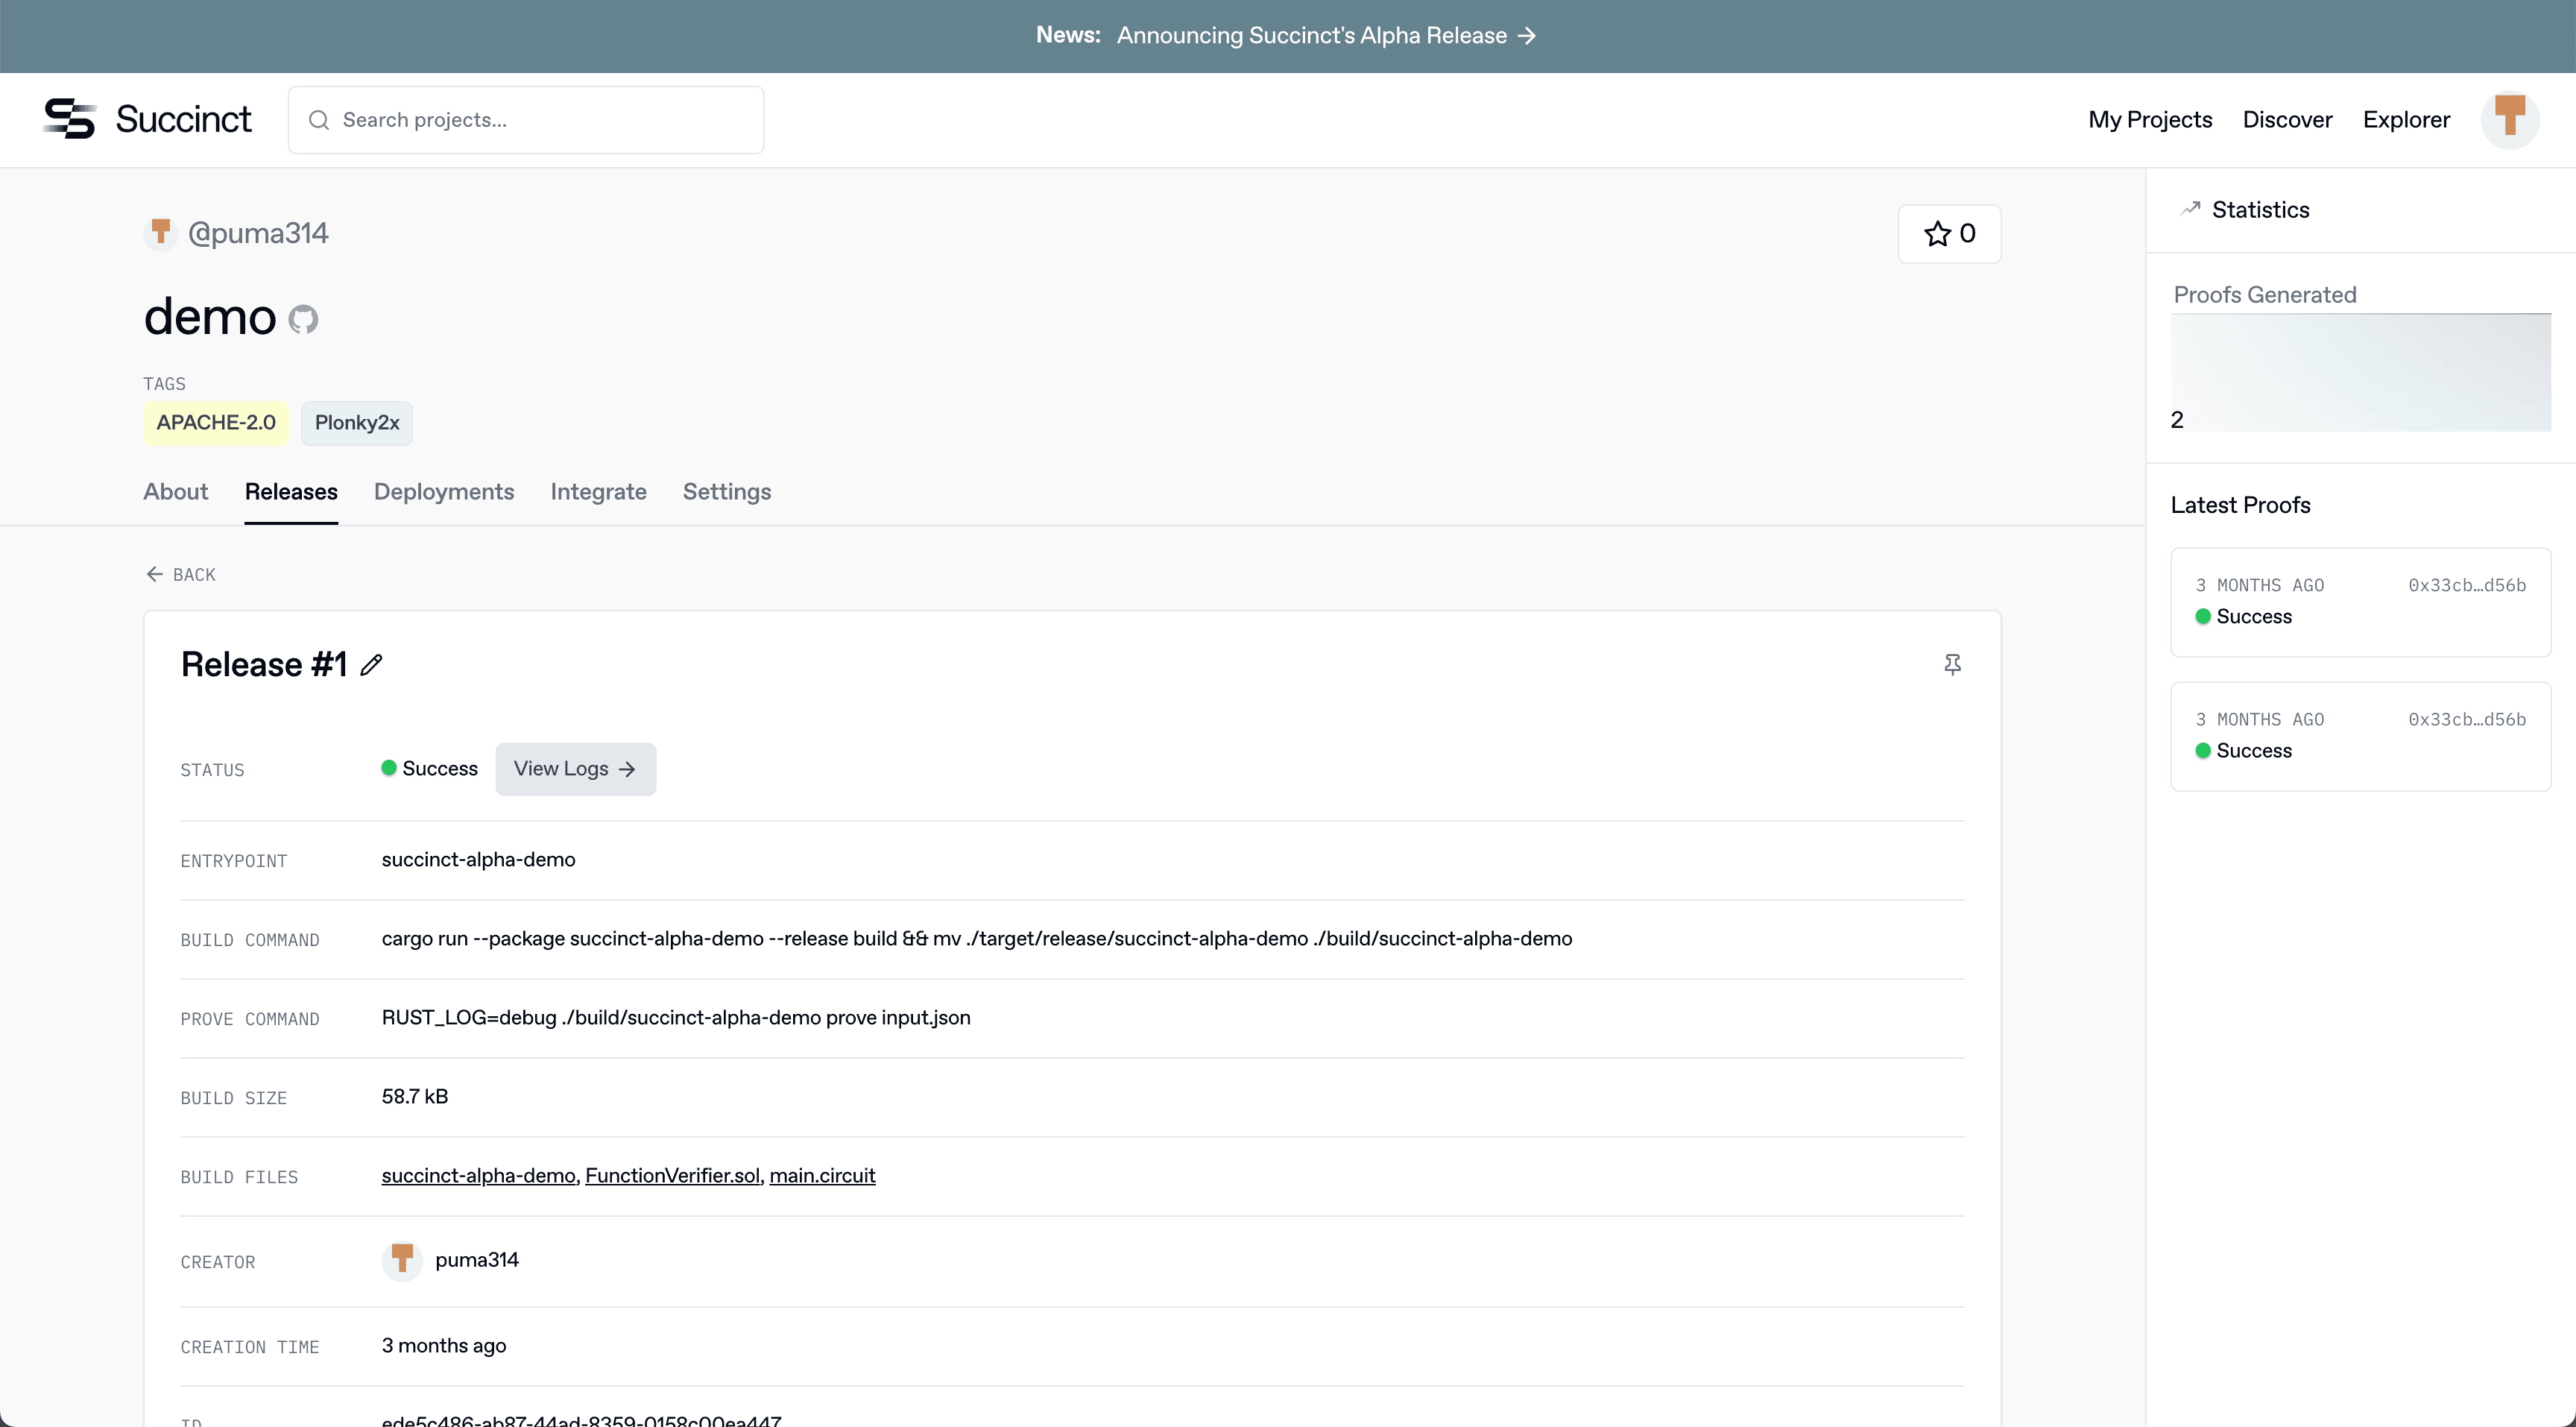Click the BUILD FILES row label
This screenshot has width=2576, height=1427.
coord(239,1177)
